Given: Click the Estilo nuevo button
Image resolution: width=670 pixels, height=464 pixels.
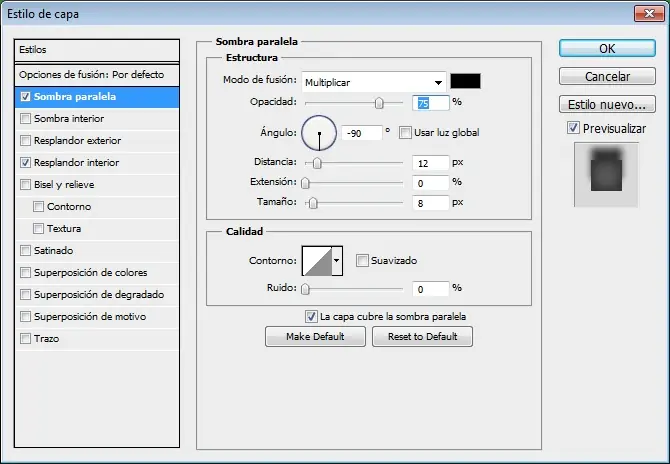Looking at the screenshot, I should (607, 104).
